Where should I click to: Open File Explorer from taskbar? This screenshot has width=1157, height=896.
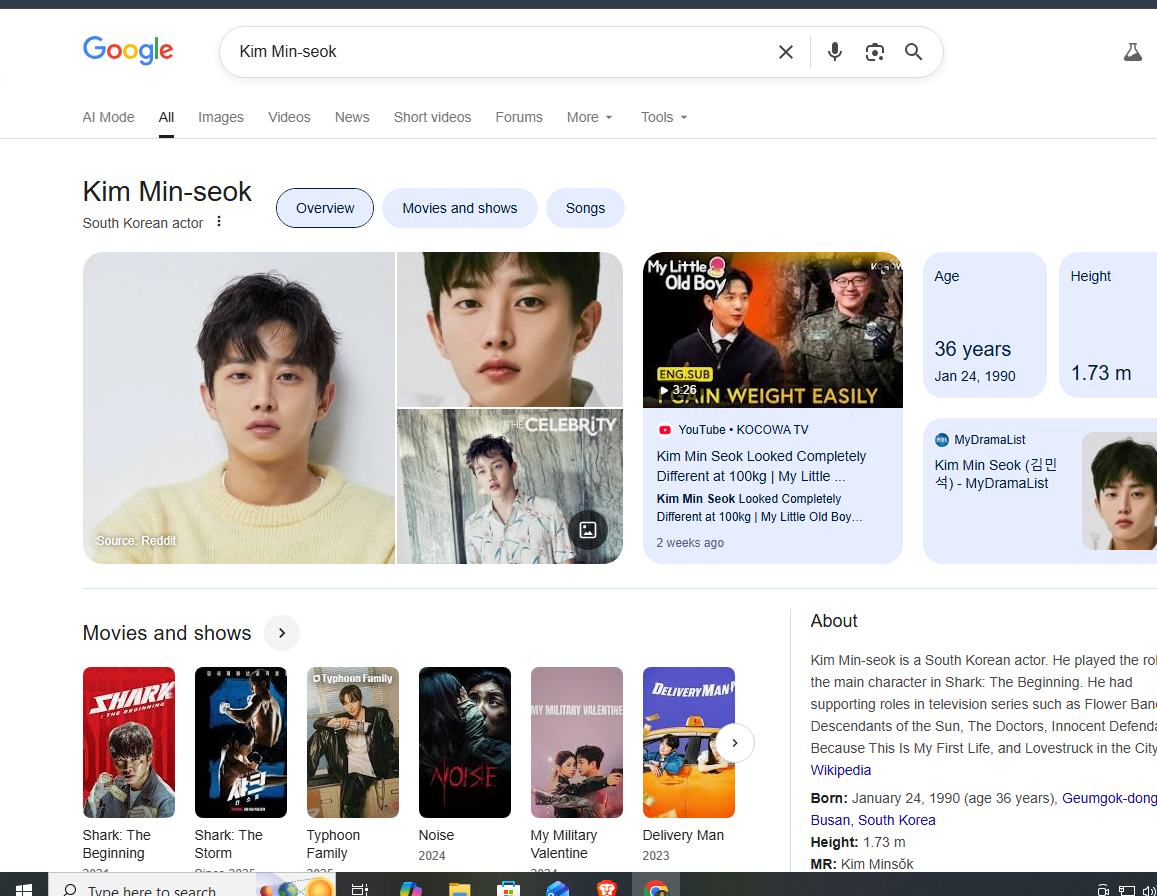pos(459,889)
